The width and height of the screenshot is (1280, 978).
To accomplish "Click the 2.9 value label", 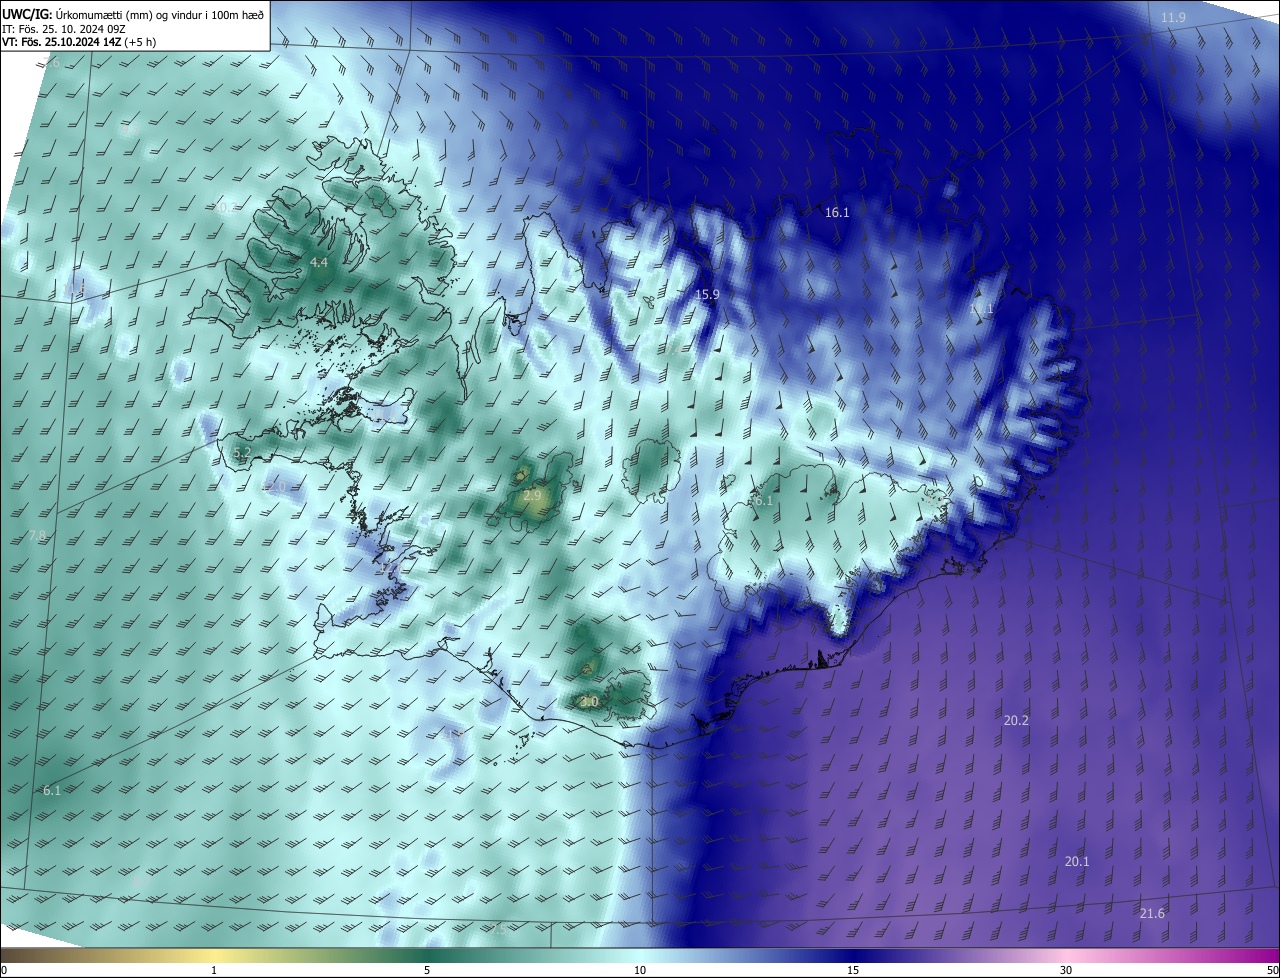I will 532,495.
